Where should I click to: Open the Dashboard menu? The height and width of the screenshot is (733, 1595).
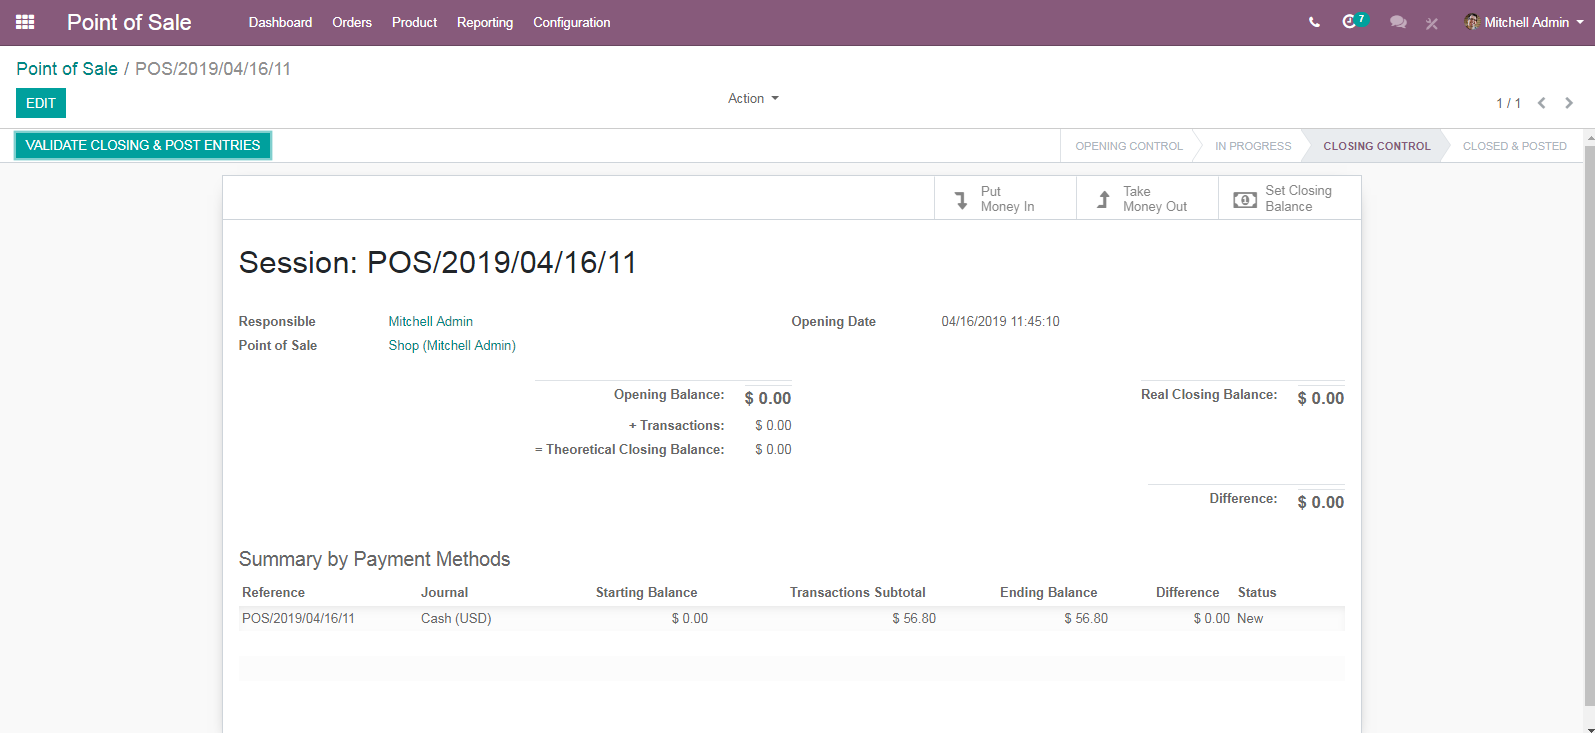click(x=280, y=22)
